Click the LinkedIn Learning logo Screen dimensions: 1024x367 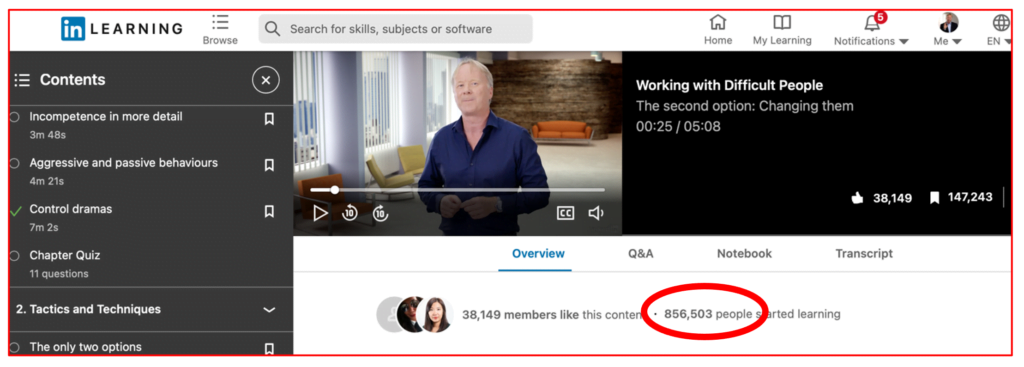[x=122, y=29]
